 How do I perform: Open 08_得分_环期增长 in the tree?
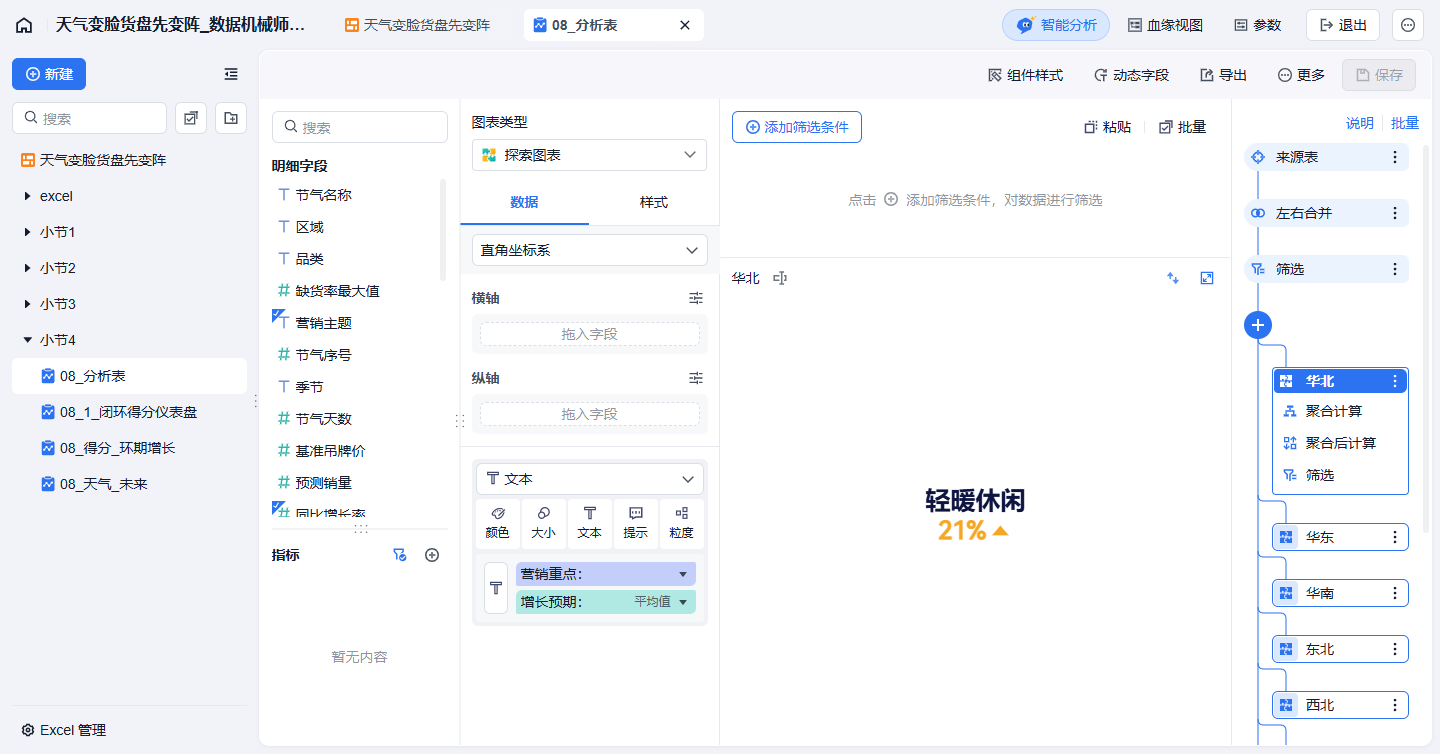coord(129,448)
